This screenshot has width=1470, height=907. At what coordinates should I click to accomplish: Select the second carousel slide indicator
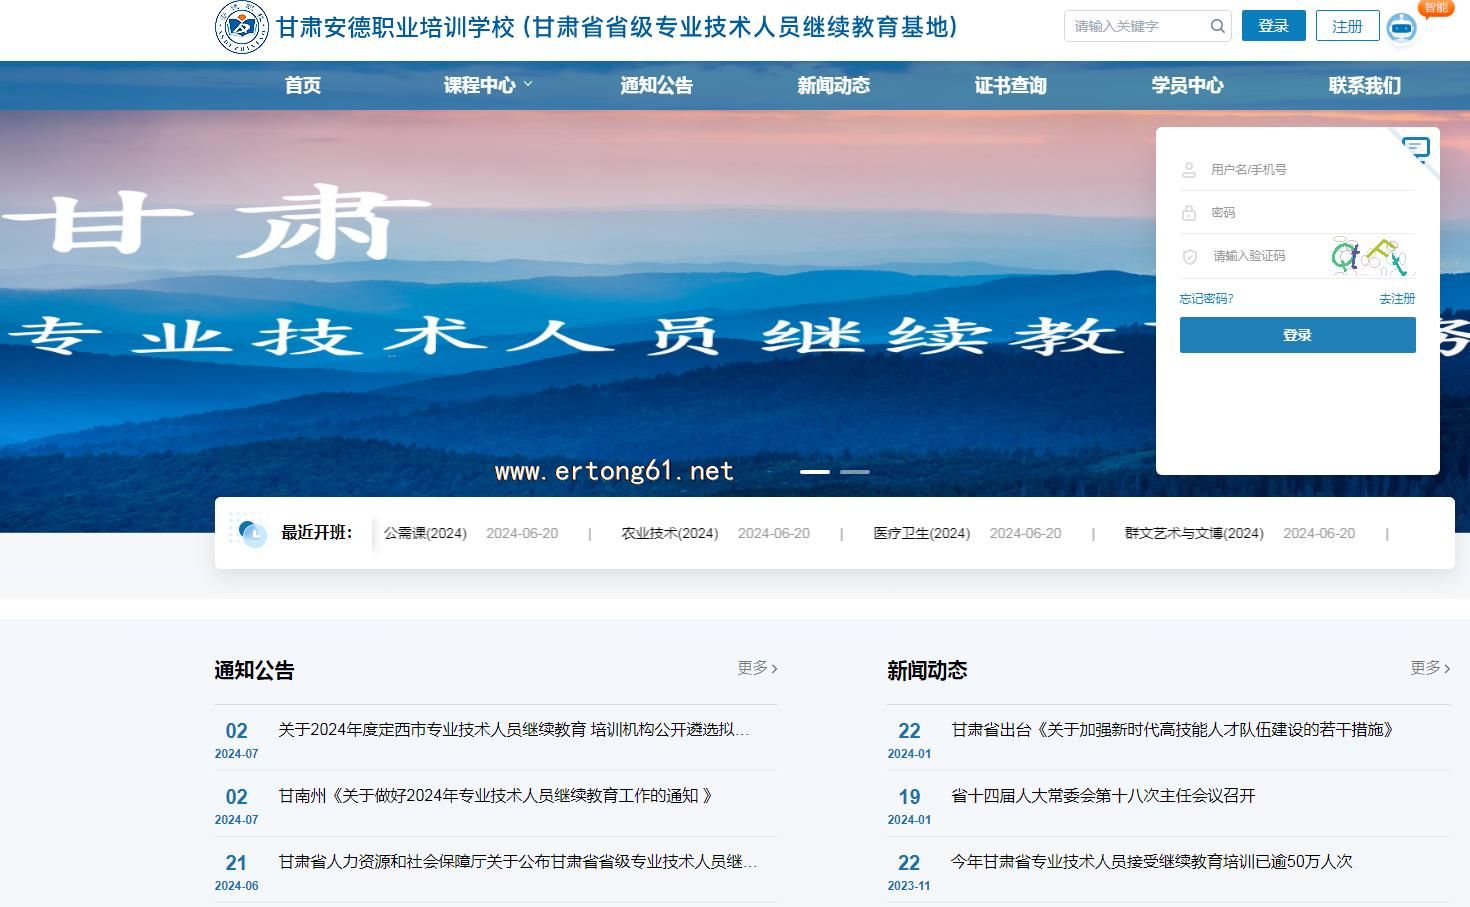[x=854, y=471]
